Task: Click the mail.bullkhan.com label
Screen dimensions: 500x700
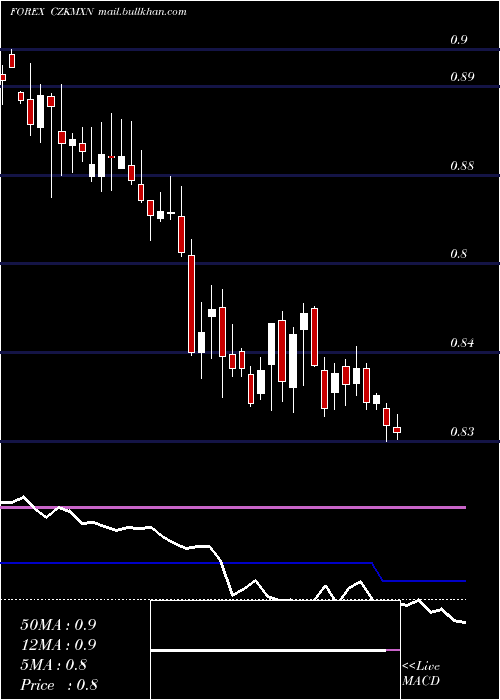Action: [x=141, y=12]
